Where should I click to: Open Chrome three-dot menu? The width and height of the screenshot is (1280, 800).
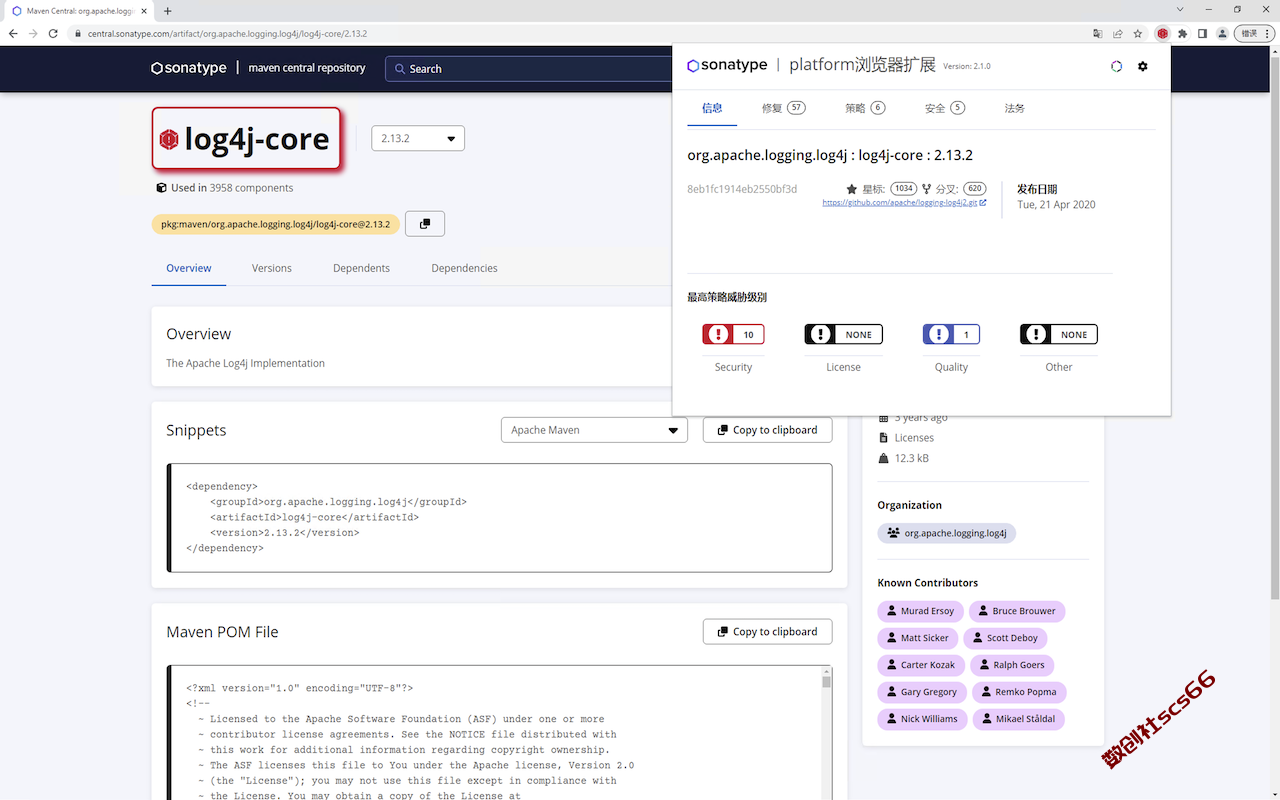click(1267, 33)
